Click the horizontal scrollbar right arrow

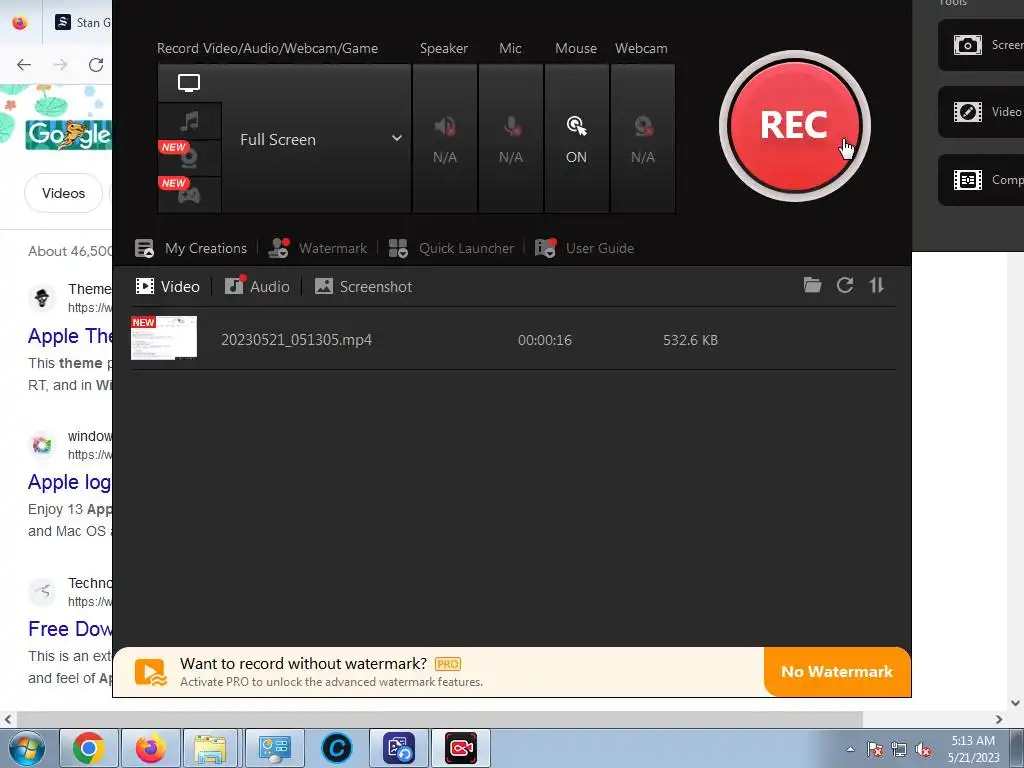[x=999, y=720]
